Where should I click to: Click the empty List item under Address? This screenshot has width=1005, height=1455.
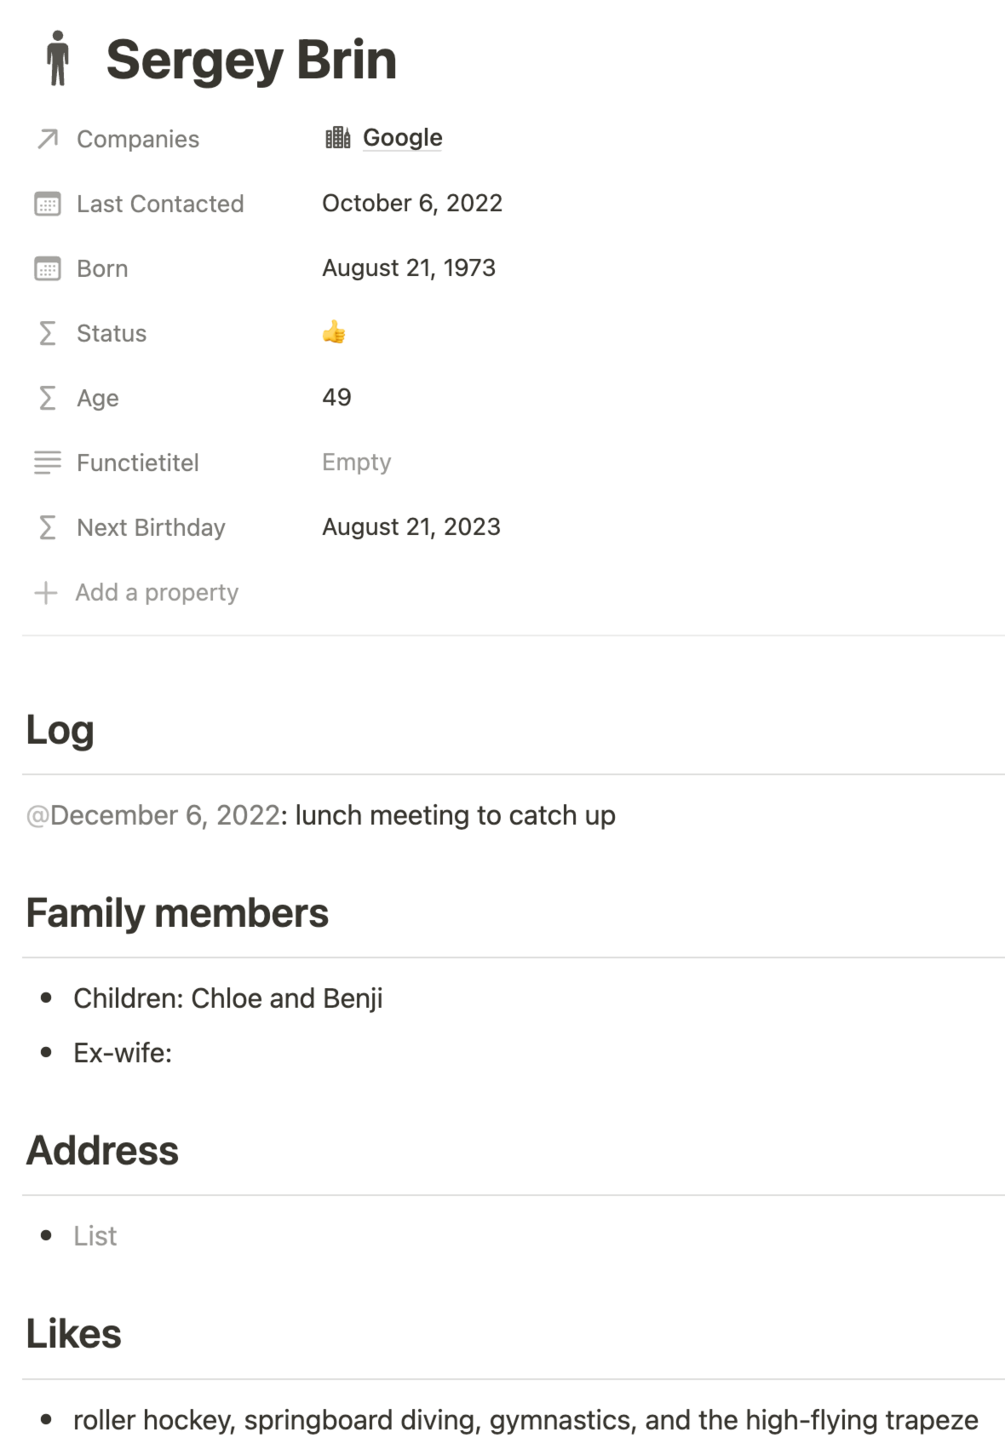(95, 1236)
